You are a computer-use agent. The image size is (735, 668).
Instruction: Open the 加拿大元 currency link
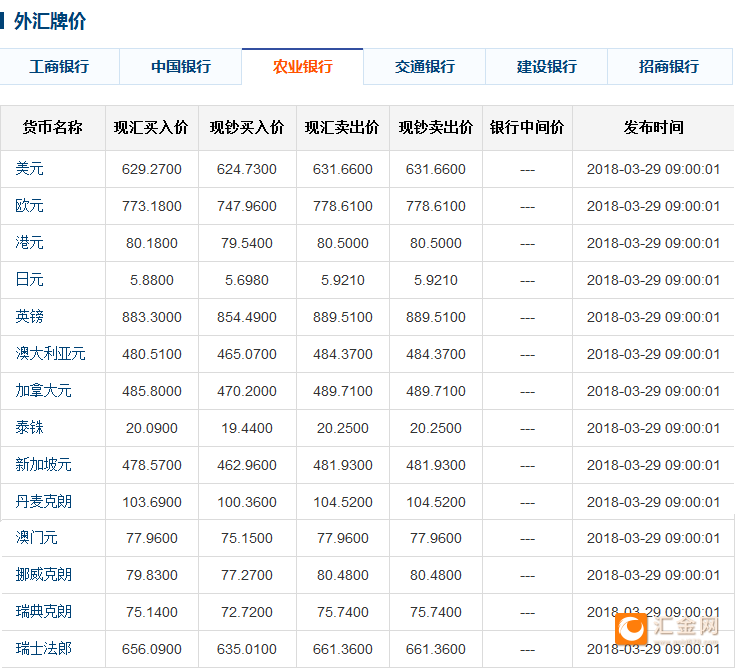click(43, 391)
